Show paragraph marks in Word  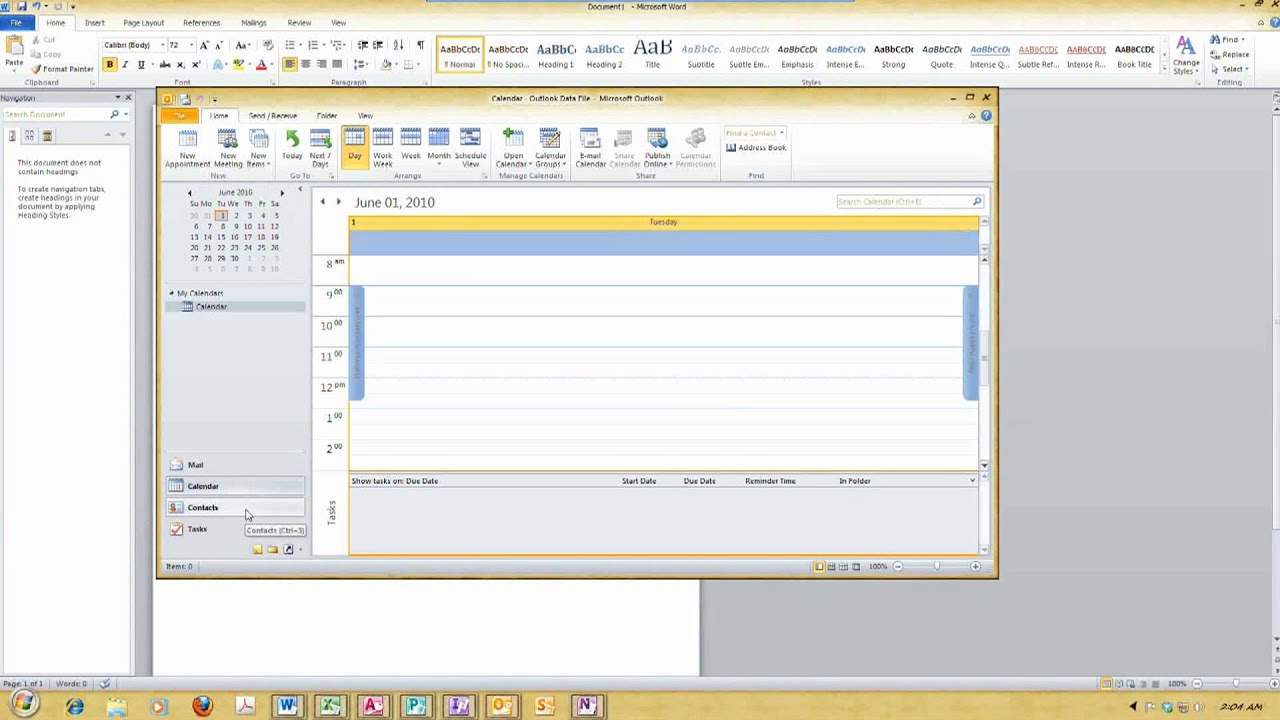tap(420, 45)
